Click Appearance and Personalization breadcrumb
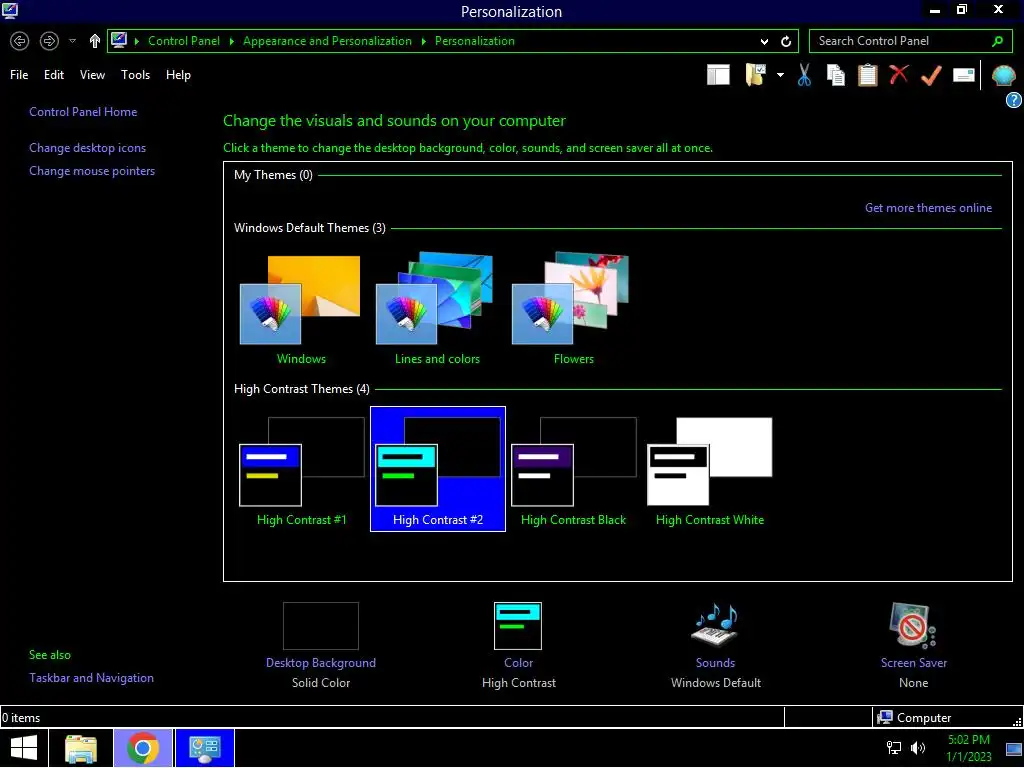 (327, 41)
